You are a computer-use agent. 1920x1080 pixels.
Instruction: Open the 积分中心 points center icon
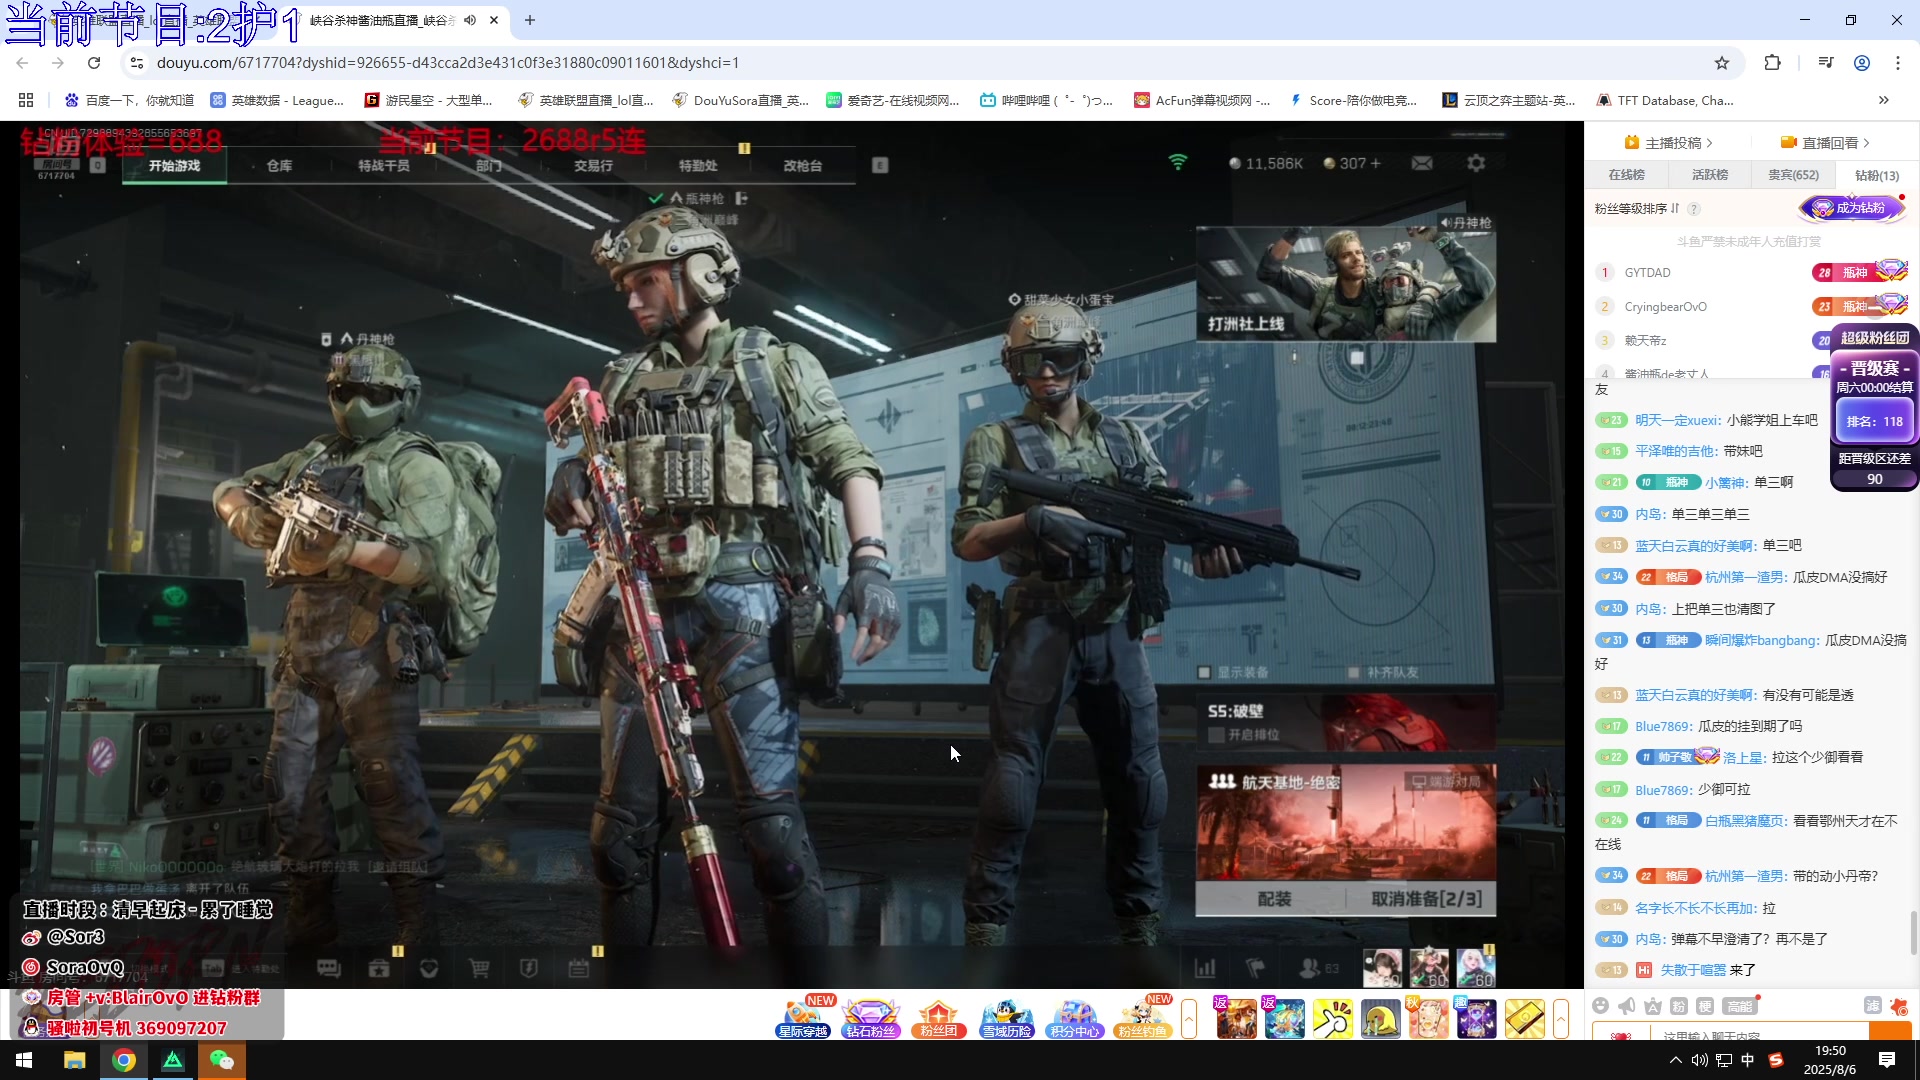point(1074,1018)
